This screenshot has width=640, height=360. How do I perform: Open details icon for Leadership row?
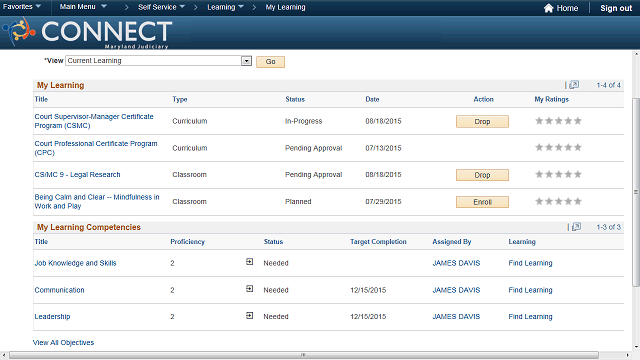click(x=249, y=316)
